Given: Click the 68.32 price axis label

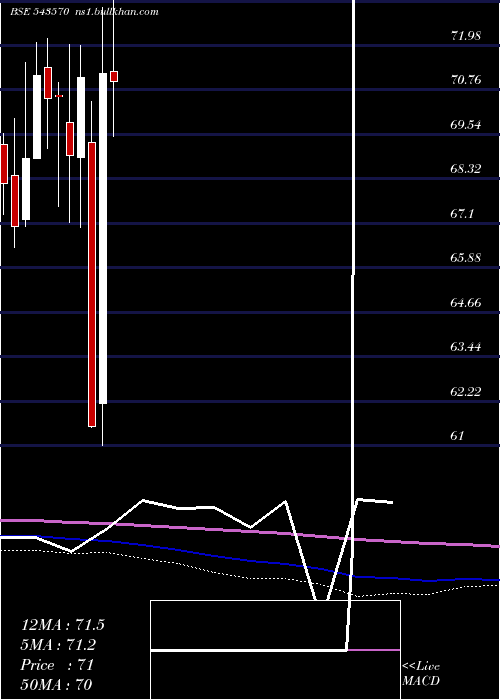Looking at the screenshot, I should (x=466, y=169).
